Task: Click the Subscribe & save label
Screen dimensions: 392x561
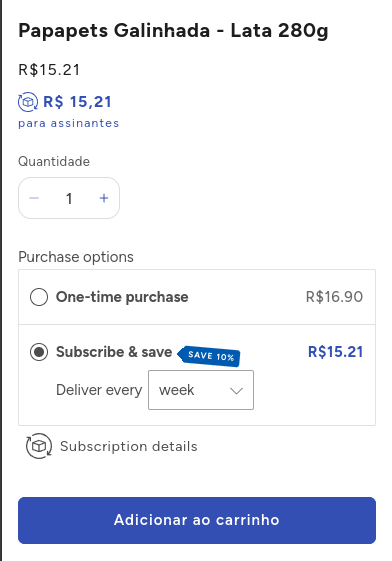Action: (114, 352)
